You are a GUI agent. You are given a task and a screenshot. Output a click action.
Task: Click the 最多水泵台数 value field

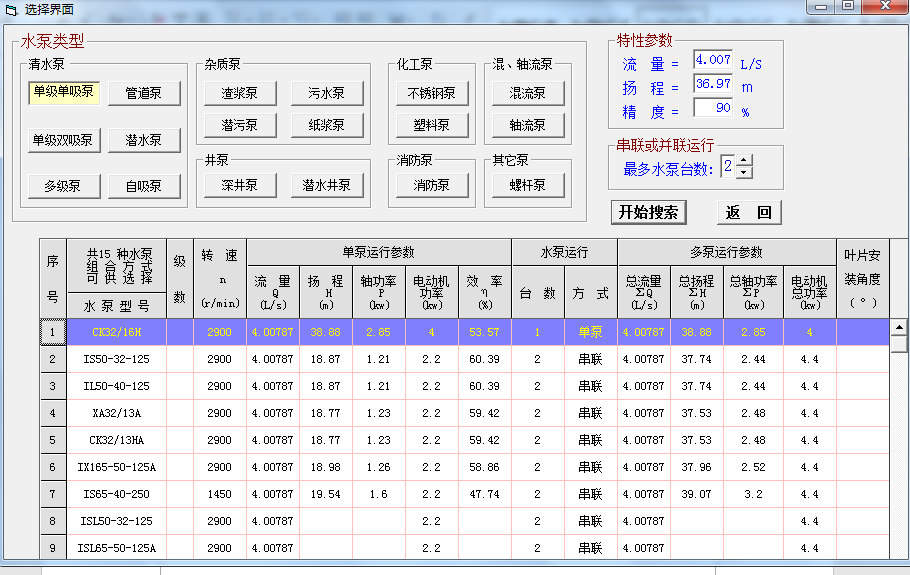click(727, 167)
